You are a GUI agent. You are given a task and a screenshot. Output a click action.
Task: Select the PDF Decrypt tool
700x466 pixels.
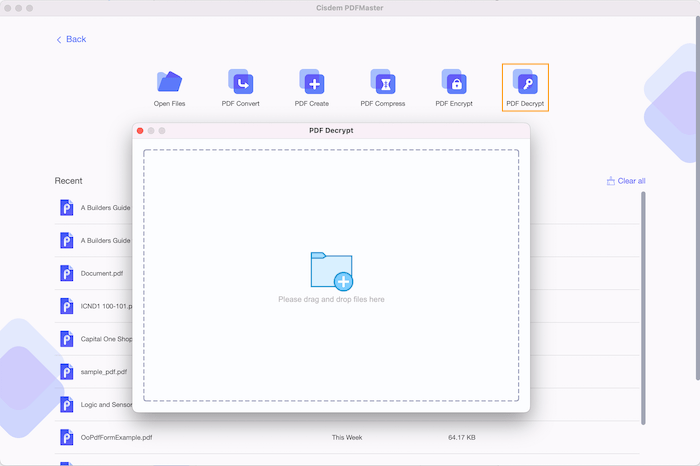(x=525, y=87)
